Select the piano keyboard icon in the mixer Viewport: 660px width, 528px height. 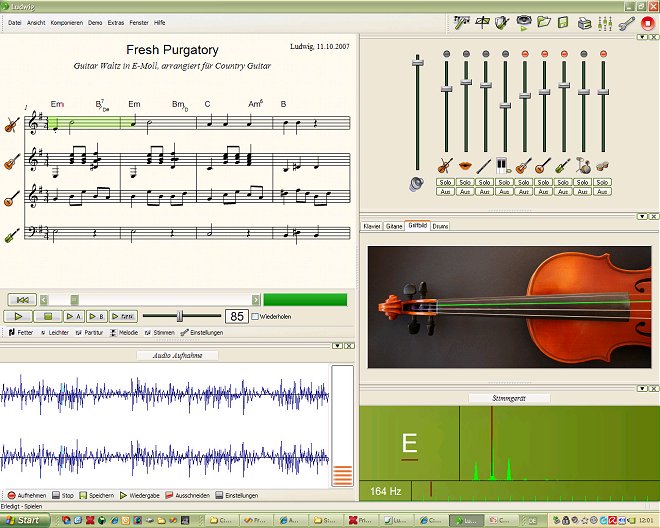(x=504, y=165)
